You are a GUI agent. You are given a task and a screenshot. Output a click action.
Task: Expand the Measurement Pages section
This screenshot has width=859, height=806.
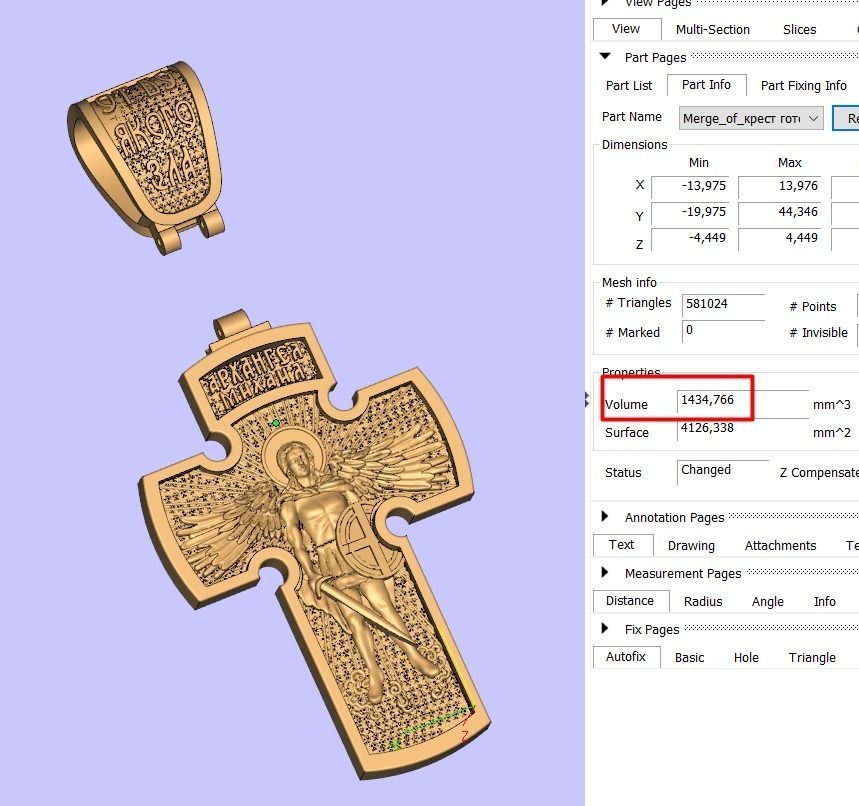pyautogui.click(x=605, y=572)
